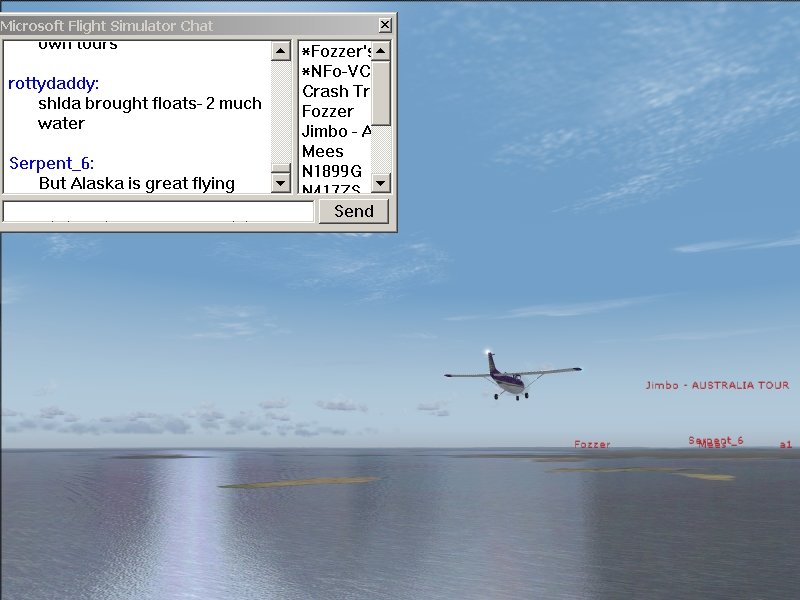
Task: Click chat history scroll down arrow
Action: click(281, 183)
